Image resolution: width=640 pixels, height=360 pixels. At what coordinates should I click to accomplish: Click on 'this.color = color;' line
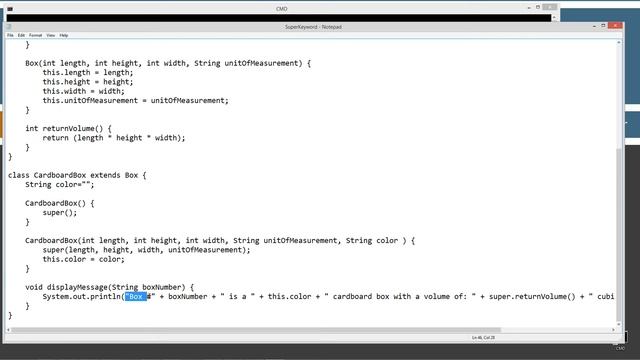(x=84, y=259)
